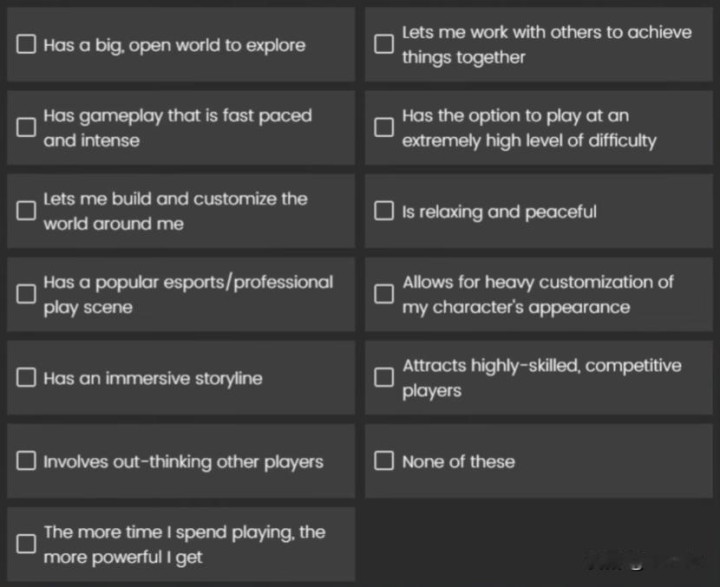Click the 'things together' option text

click(x=463, y=58)
